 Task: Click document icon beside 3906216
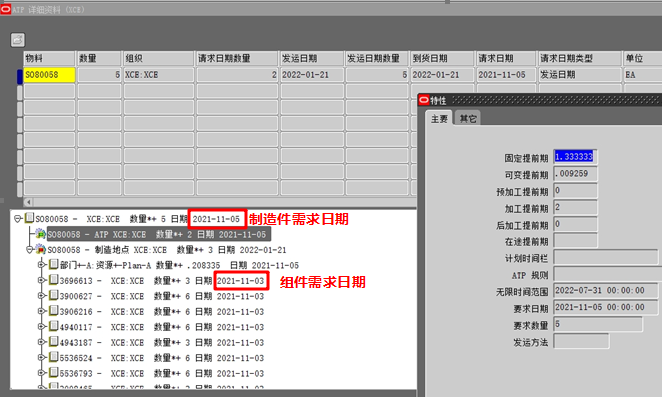(54, 311)
